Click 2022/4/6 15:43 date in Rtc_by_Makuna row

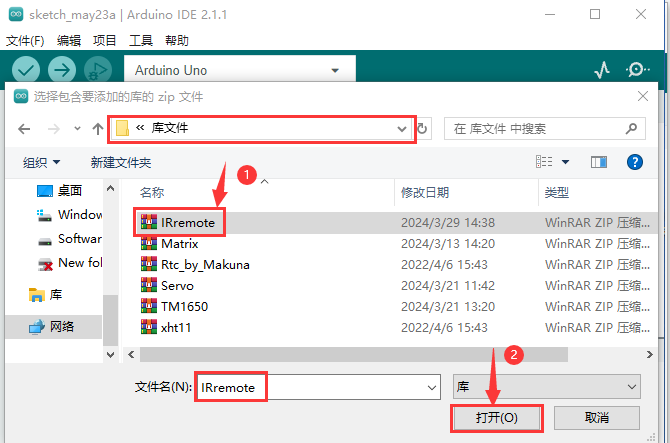pyautogui.click(x=444, y=264)
